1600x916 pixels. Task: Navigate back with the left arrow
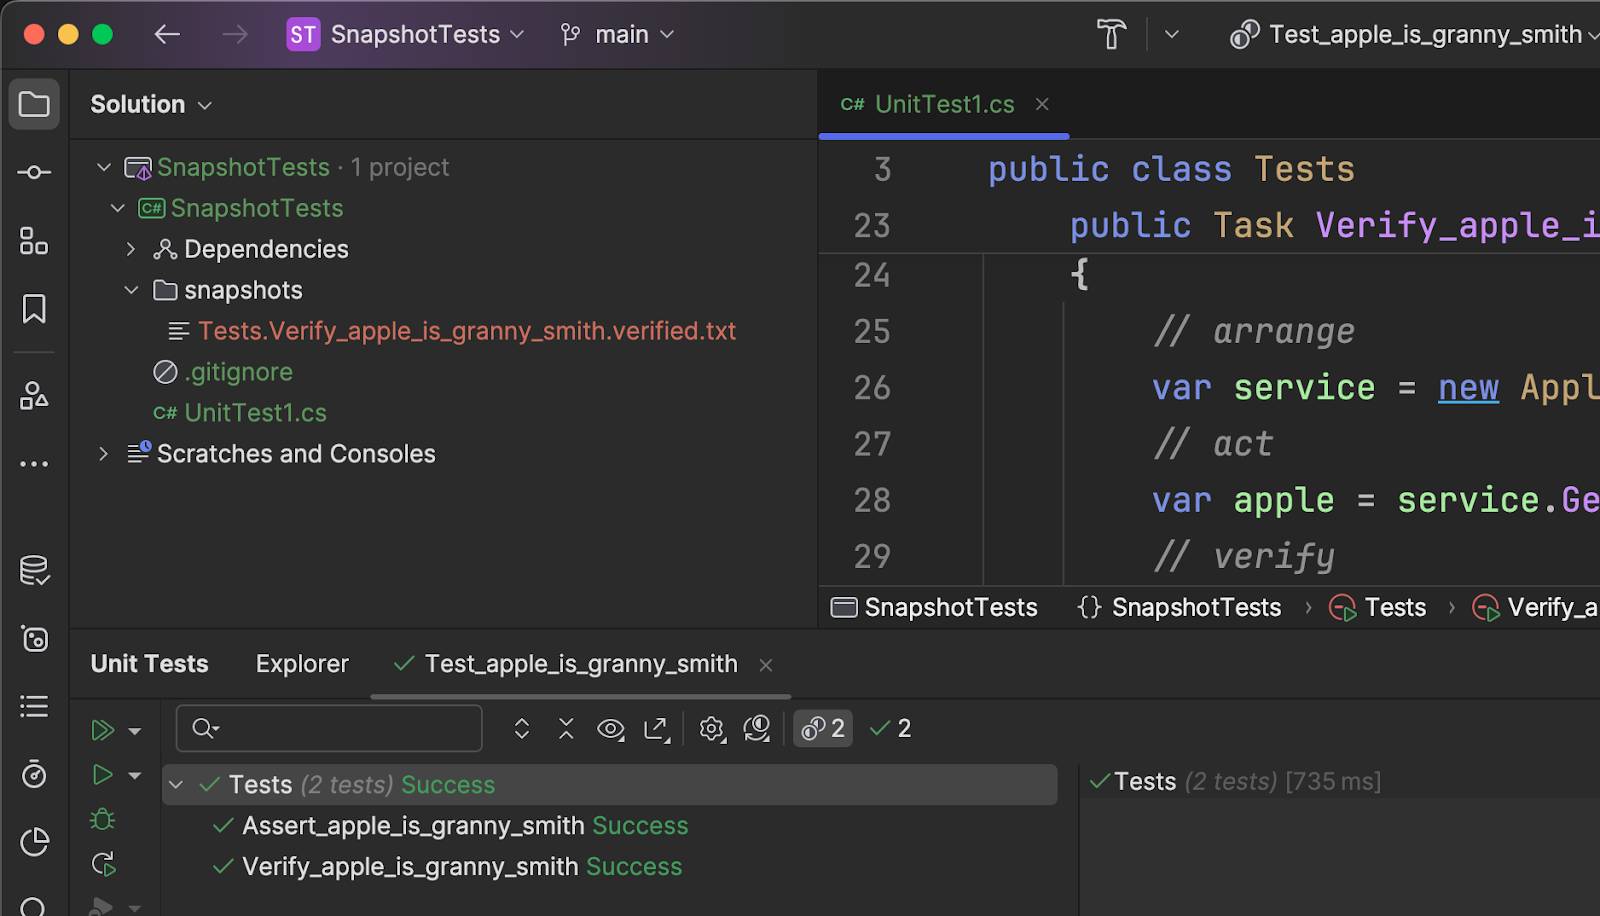tap(167, 35)
